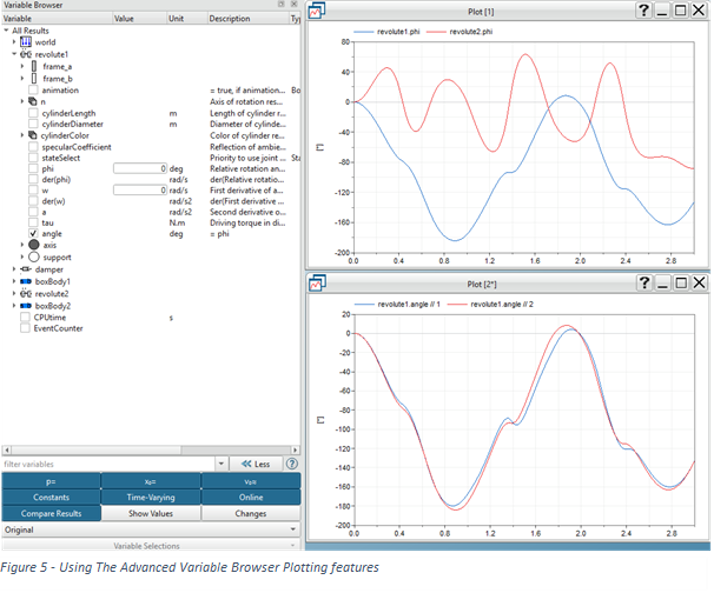The image size is (714, 593).
Task: Click the Plot [1] window icon
Action: pos(316,10)
